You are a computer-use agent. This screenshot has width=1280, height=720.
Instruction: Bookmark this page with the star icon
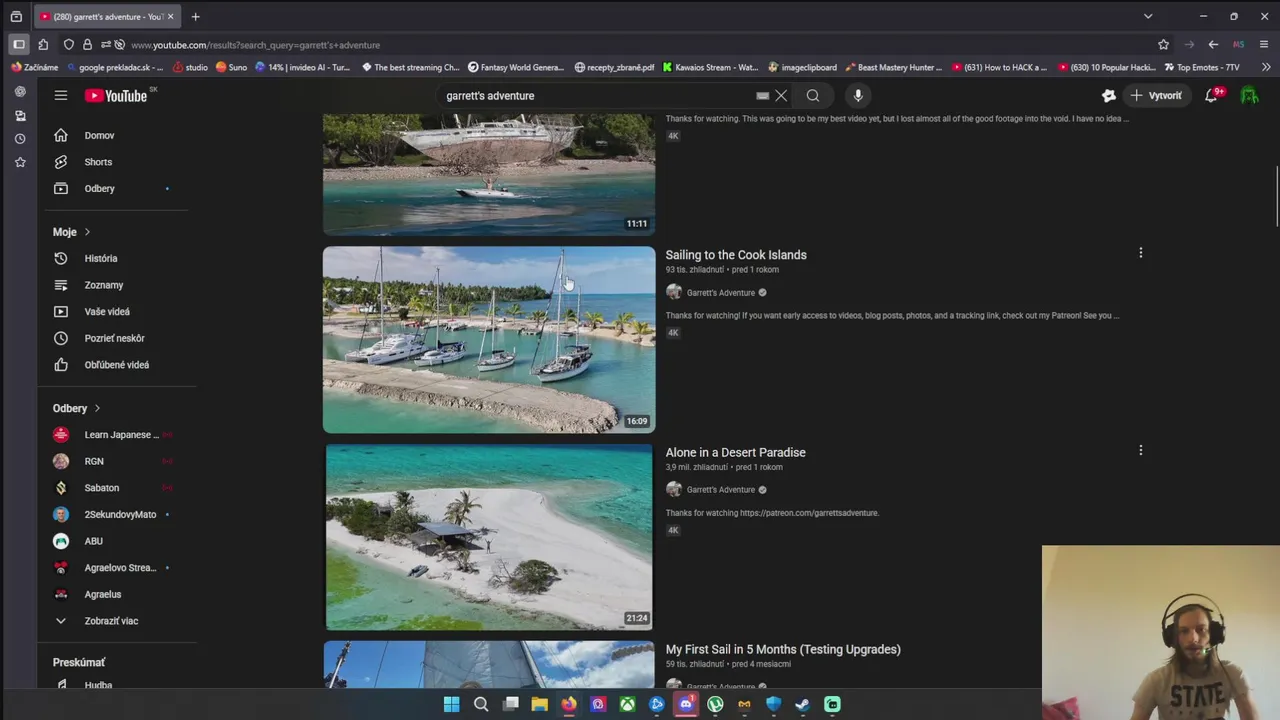[x=1163, y=45]
